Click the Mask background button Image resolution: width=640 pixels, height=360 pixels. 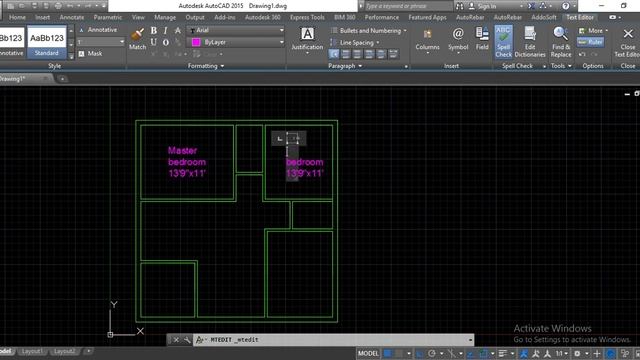(x=91, y=53)
